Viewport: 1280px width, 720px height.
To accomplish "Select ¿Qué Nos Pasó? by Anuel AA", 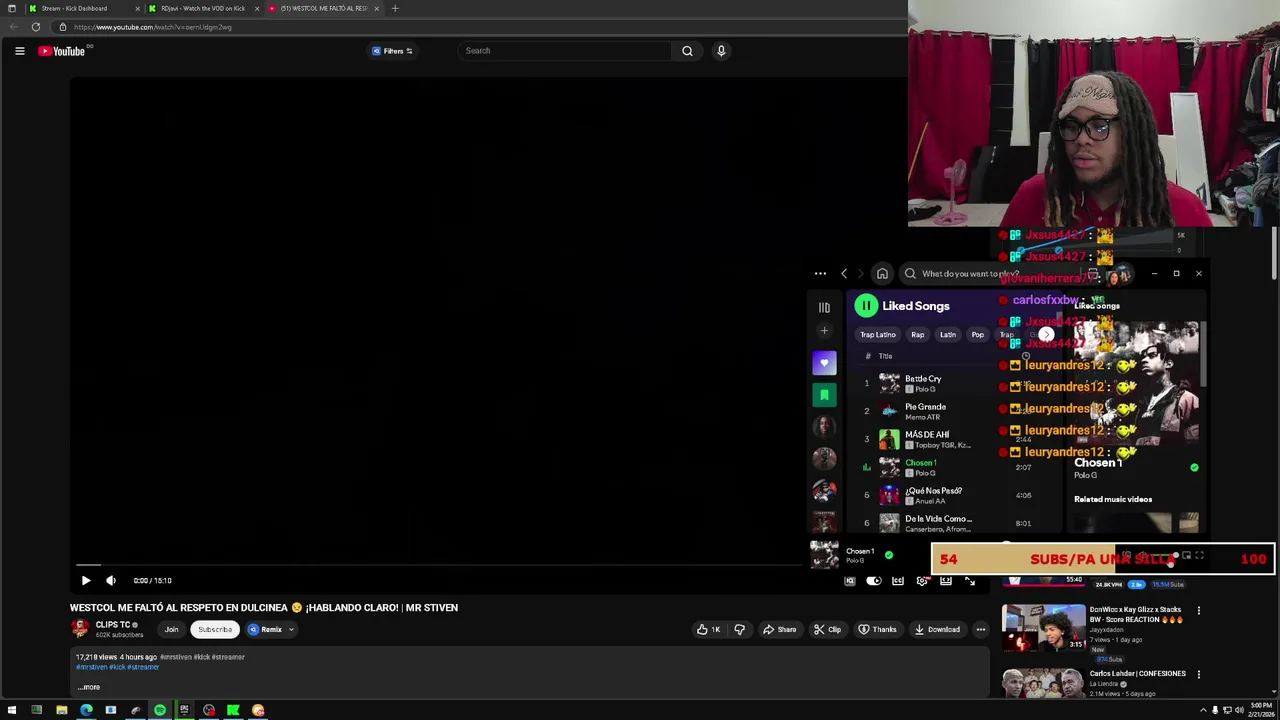I will (x=955, y=495).
